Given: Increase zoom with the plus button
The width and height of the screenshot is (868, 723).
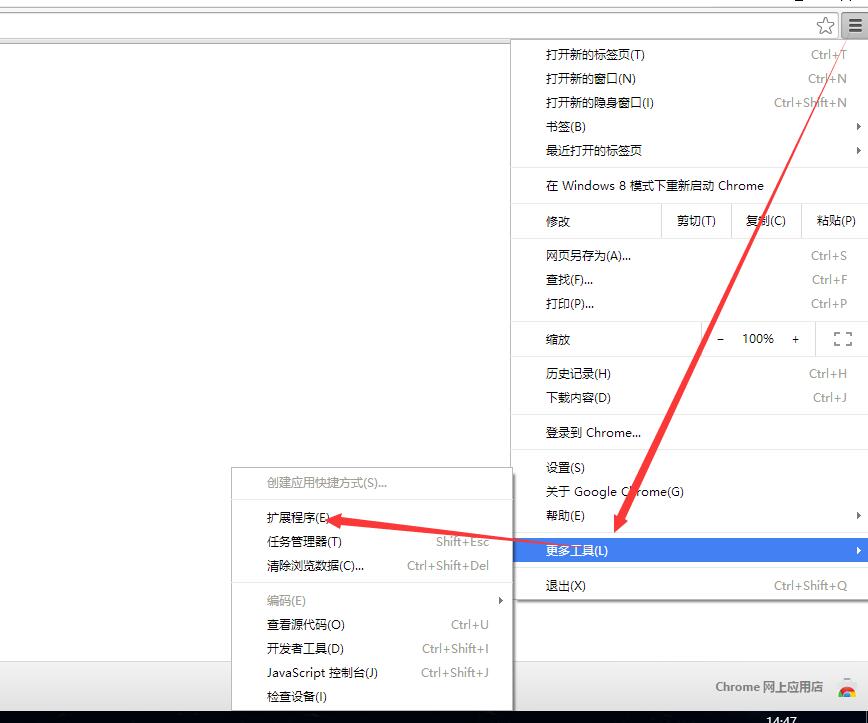Looking at the screenshot, I should tap(795, 339).
